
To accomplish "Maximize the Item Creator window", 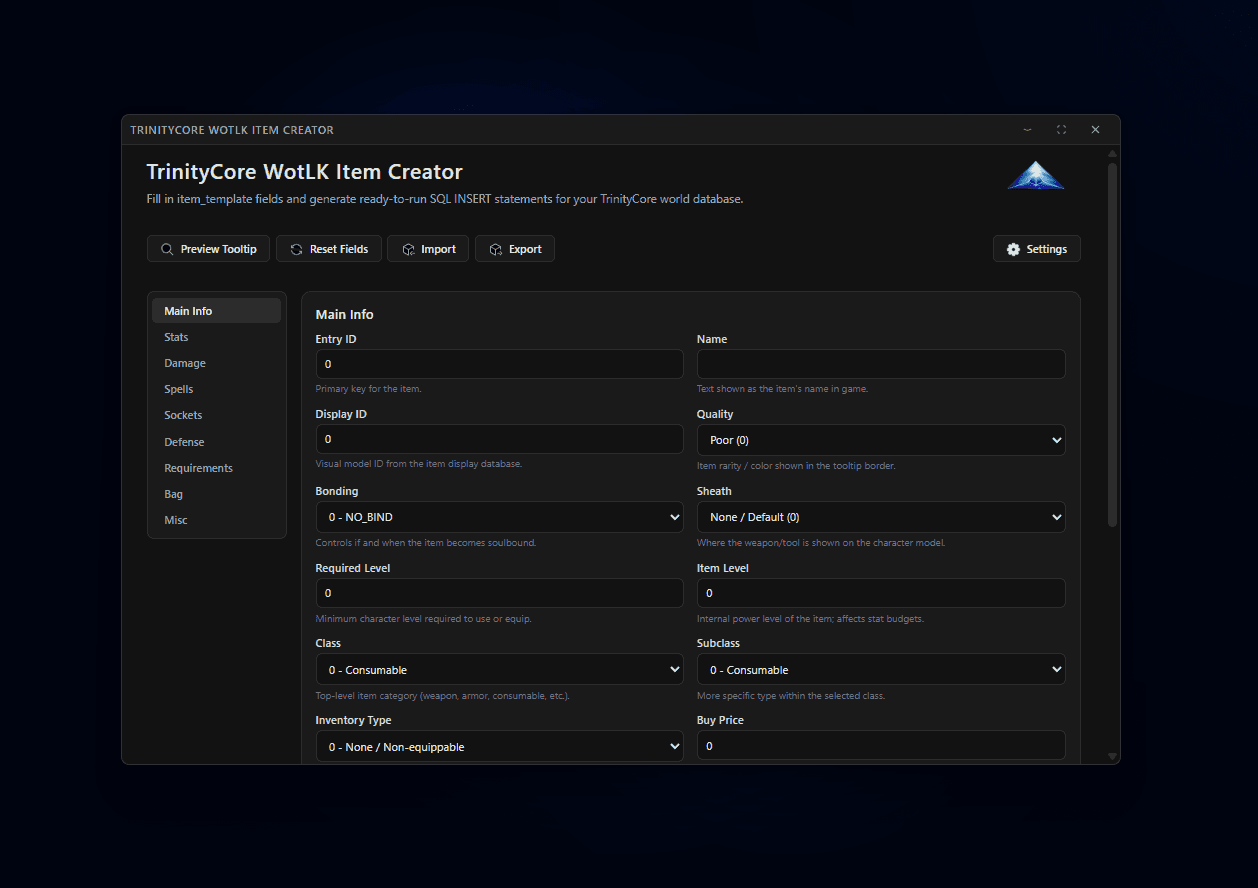I will pyautogui.click(x=1061, y=130).
